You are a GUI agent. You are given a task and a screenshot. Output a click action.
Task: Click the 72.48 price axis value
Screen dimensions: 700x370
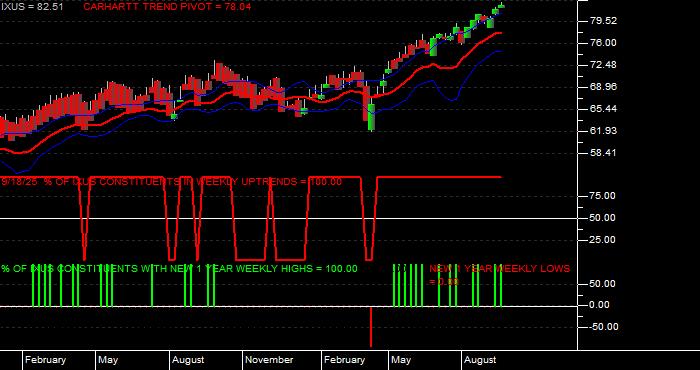coord(604,65)
